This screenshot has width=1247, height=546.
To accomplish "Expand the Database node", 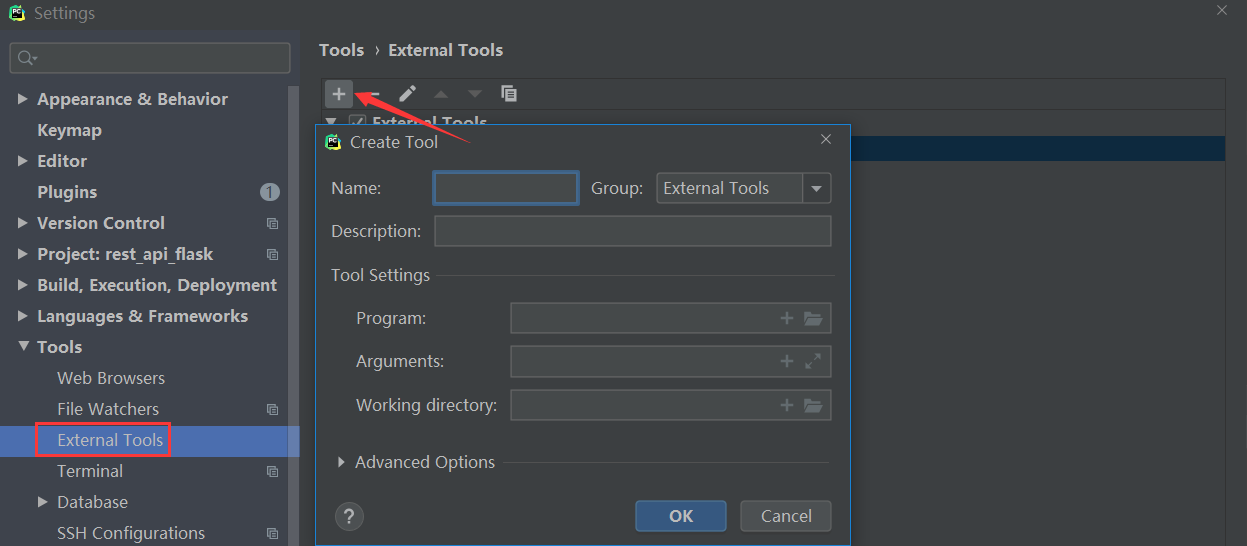I will [x=42, y=502].
